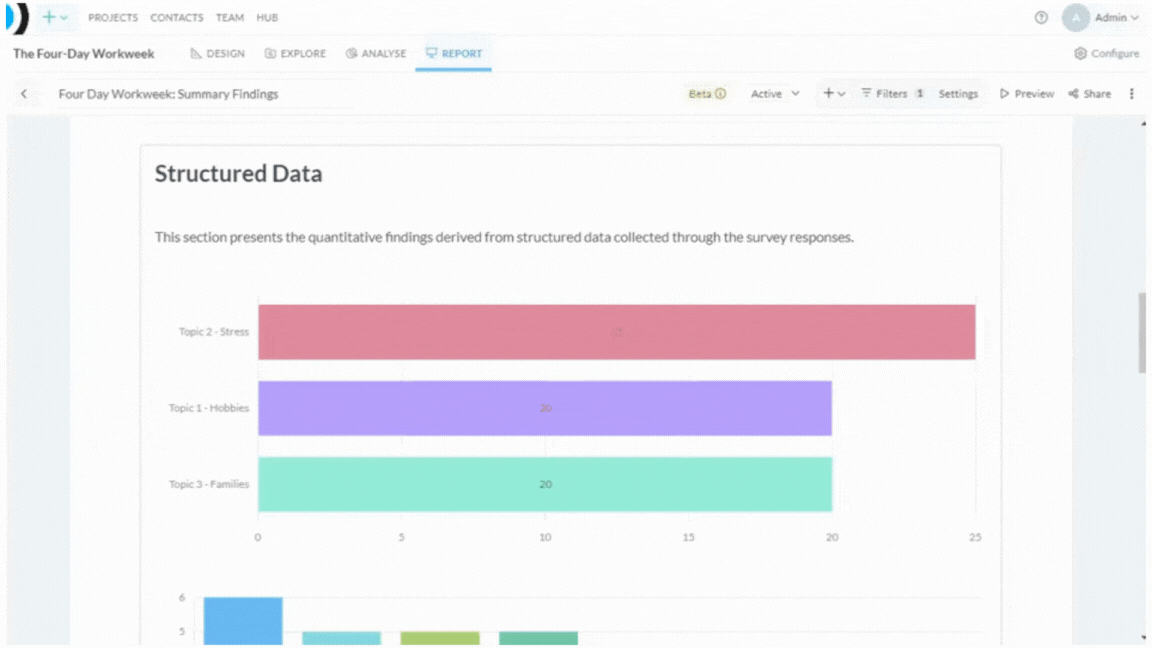Screen dimensions: 1152x648
Task: Open the PROJECTS menu
Action: pos(113,18)
